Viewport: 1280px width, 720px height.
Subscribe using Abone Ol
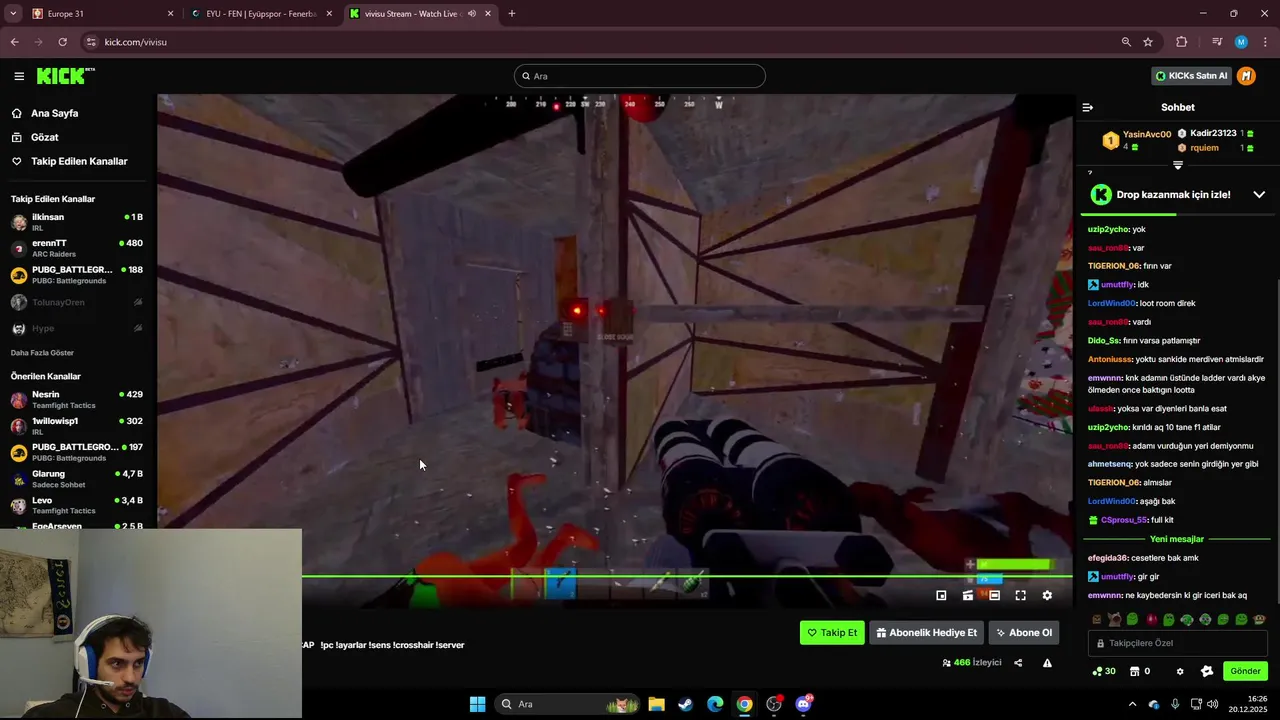(x=1024, y=632)
